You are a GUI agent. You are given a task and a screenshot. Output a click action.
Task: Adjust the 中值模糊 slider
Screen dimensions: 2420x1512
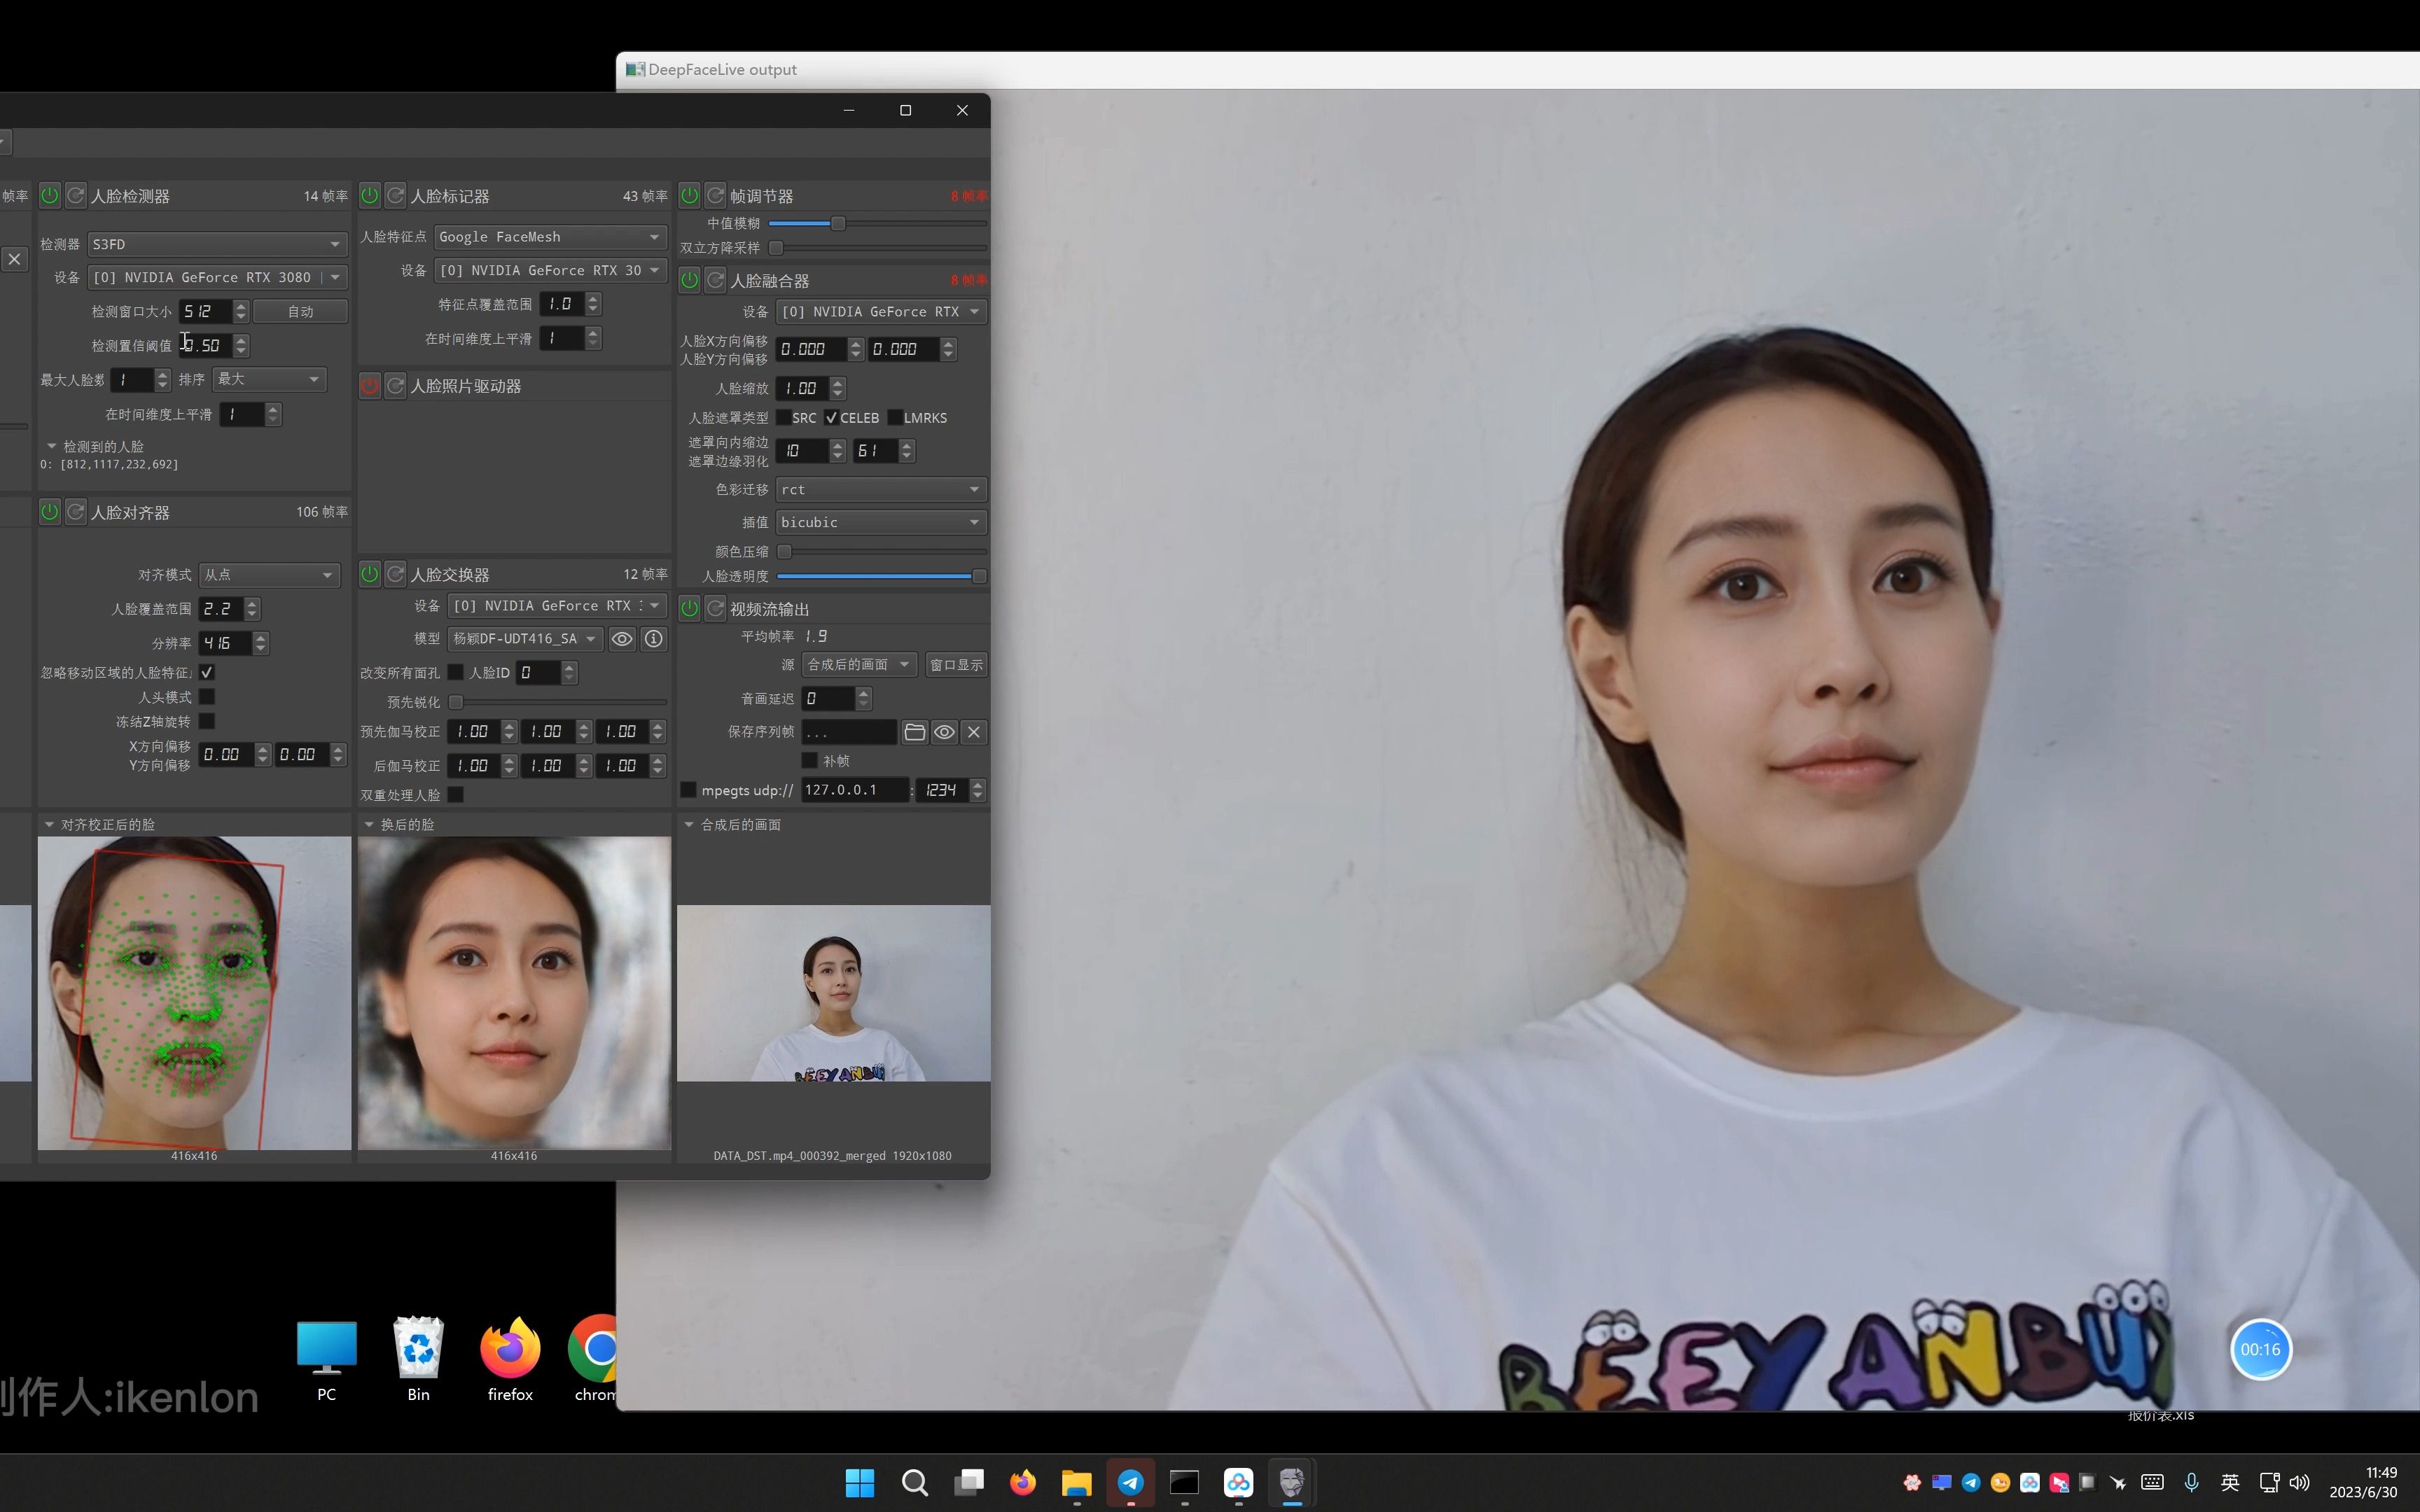coord(878,224)
